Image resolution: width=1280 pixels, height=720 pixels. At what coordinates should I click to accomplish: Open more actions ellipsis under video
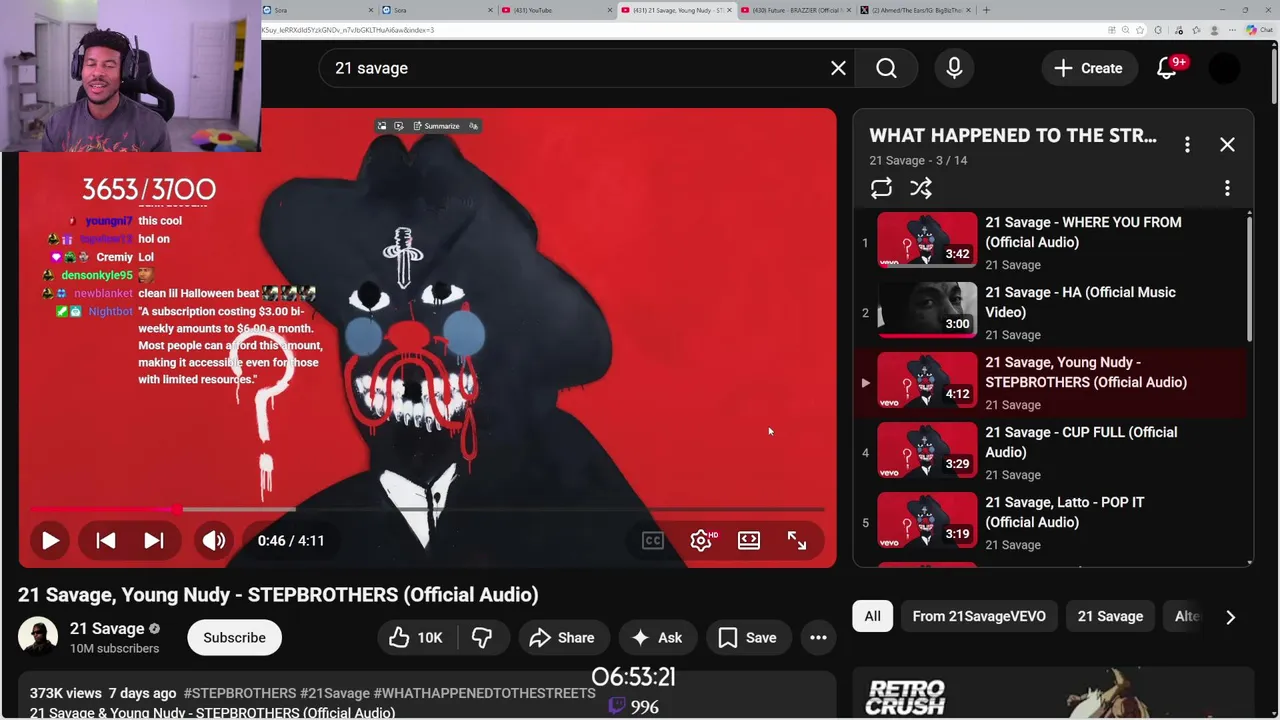point(818,638)
